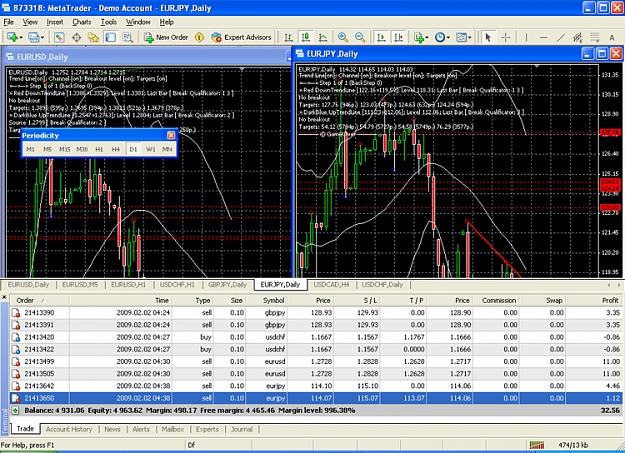The width and height of the screenshot is (625, 453).
Task: Click the green icon beside Balance
Action: 15,410
